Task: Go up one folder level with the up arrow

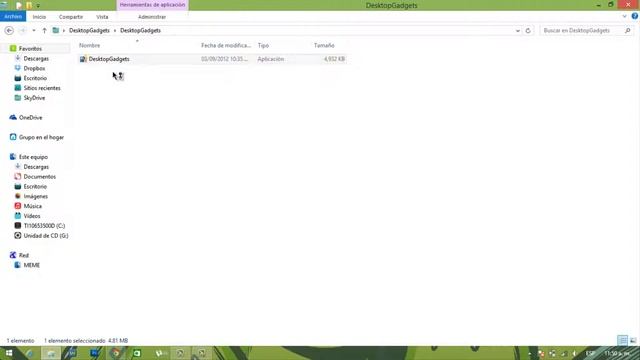Action: [44, 31]
